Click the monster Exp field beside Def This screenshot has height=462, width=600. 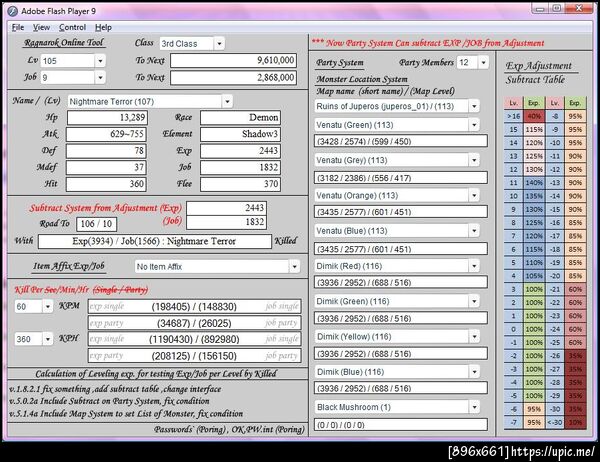click(240, 151)
